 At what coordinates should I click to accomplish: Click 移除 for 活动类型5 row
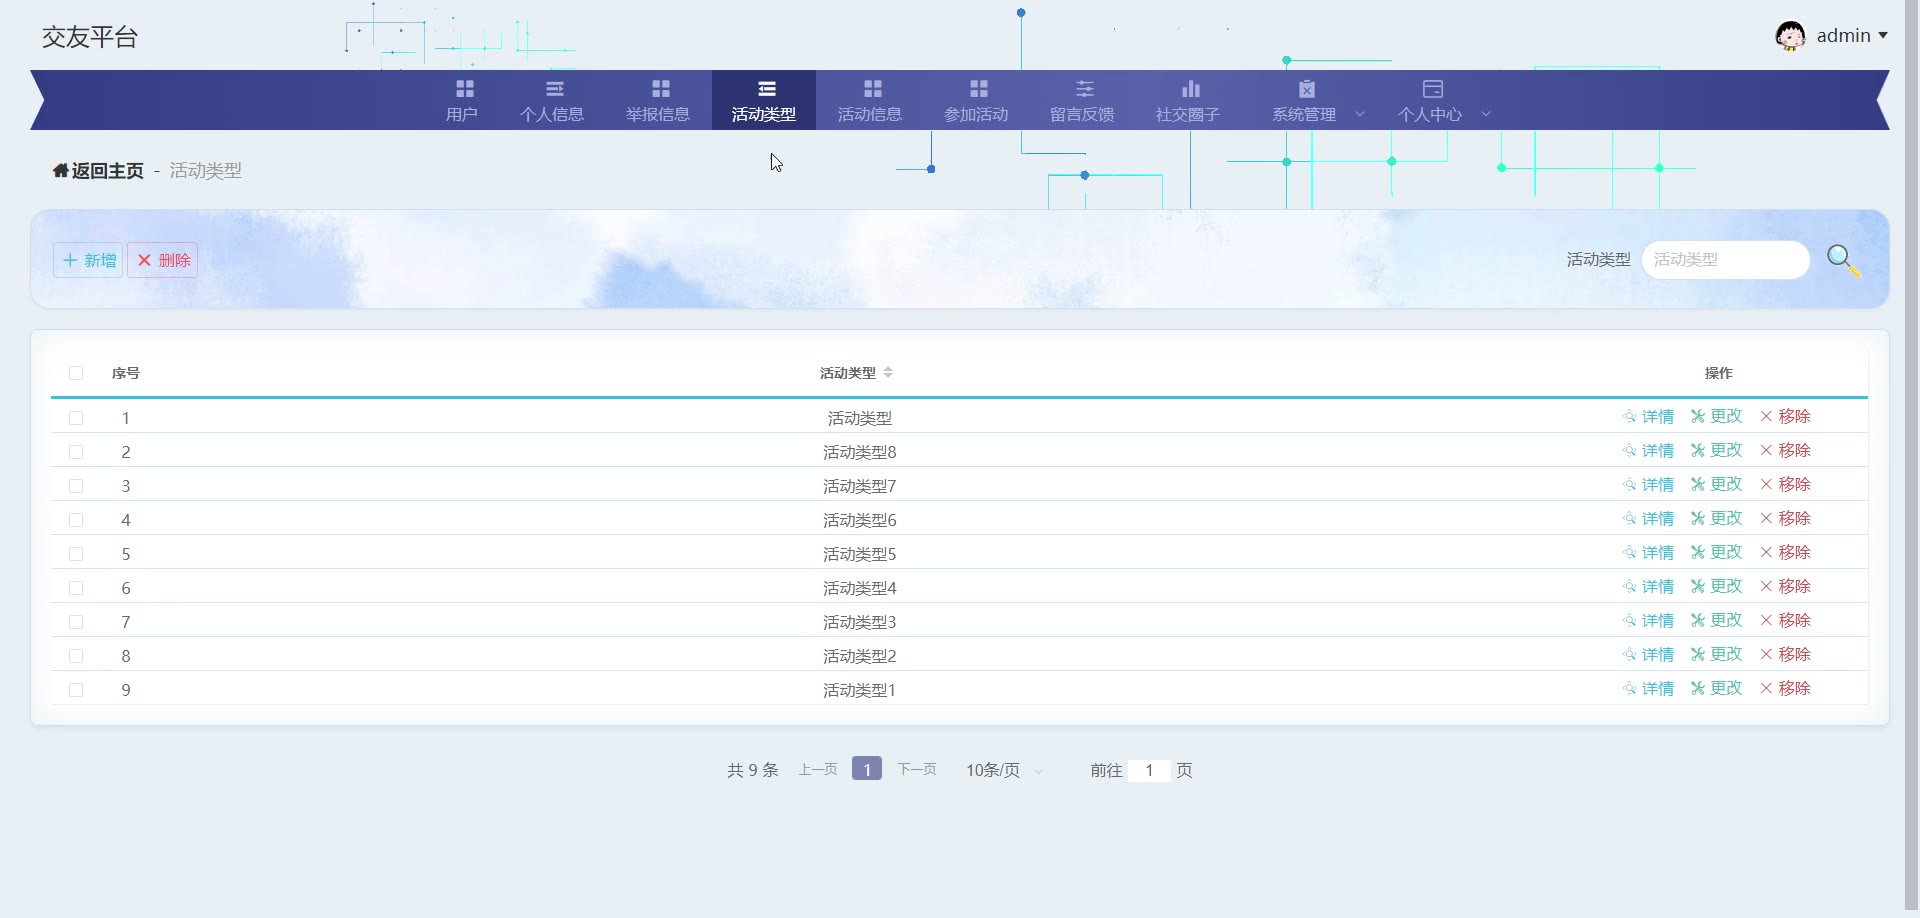1786,553
